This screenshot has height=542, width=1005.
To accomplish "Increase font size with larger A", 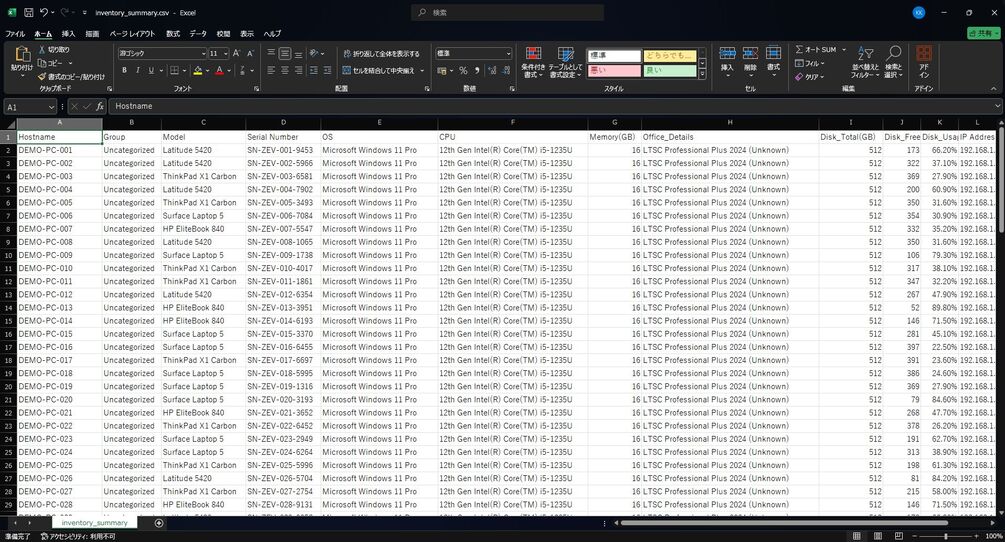I will coord(237,53).
